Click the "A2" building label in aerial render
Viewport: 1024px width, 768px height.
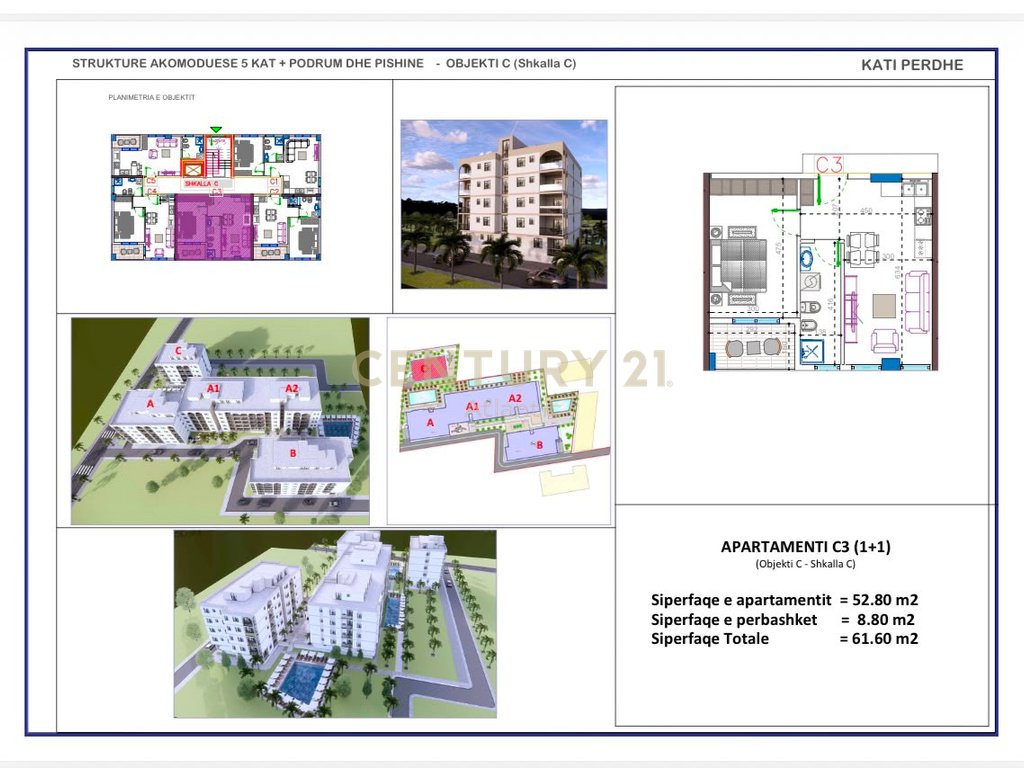point(291,388)
